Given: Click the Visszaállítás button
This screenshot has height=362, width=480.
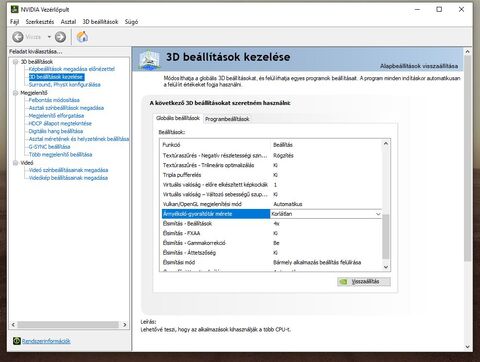Looking at the screenshot, I should point(364,282).
